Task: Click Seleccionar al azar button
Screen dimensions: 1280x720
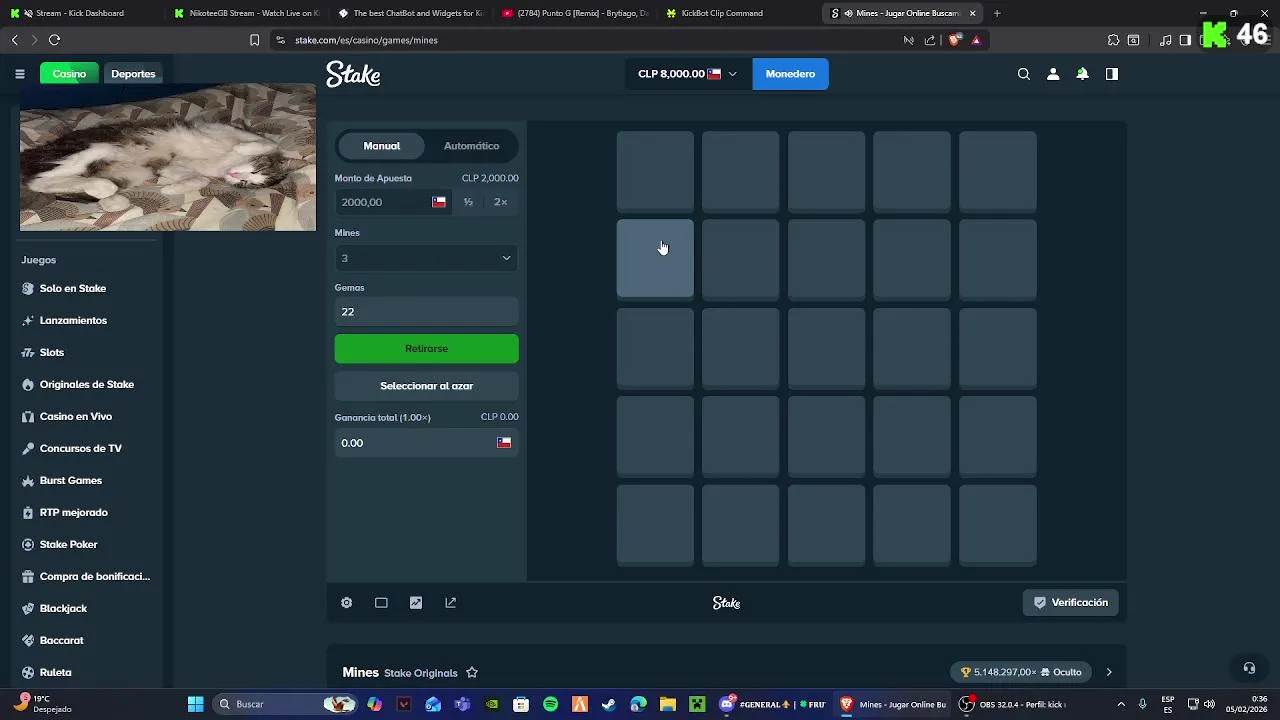Action: pyautogui.click(x=426, y=386)
